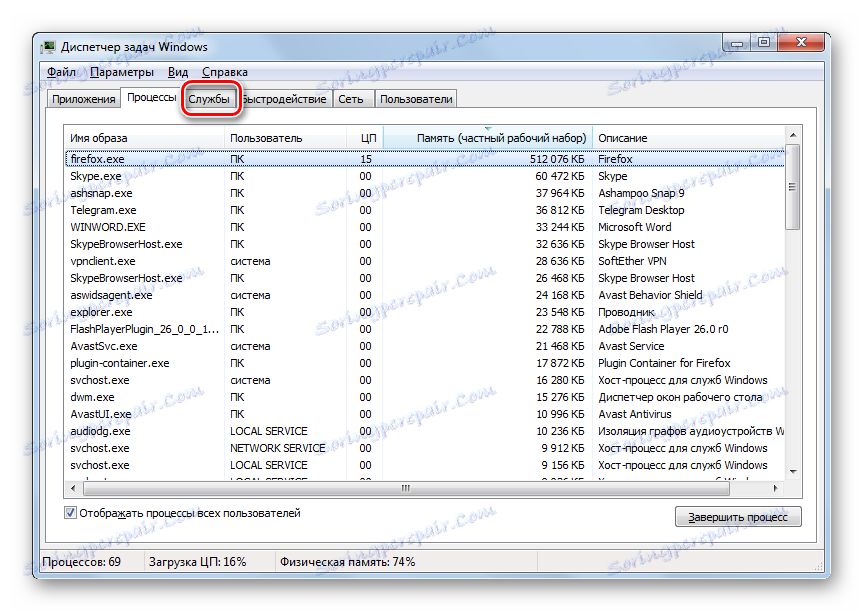864x612 pixels.
Task: Click the horizontal scrollbar right arrow
Action: 776,488
